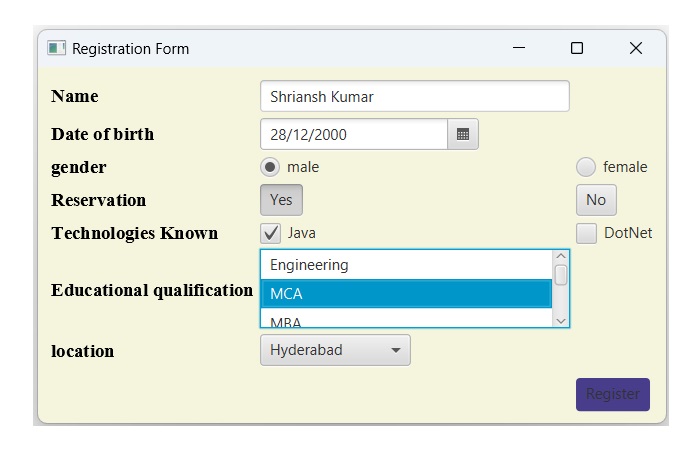Screen dimensions: 700x450
Task: Click the date of birth field
Action: 353,134
